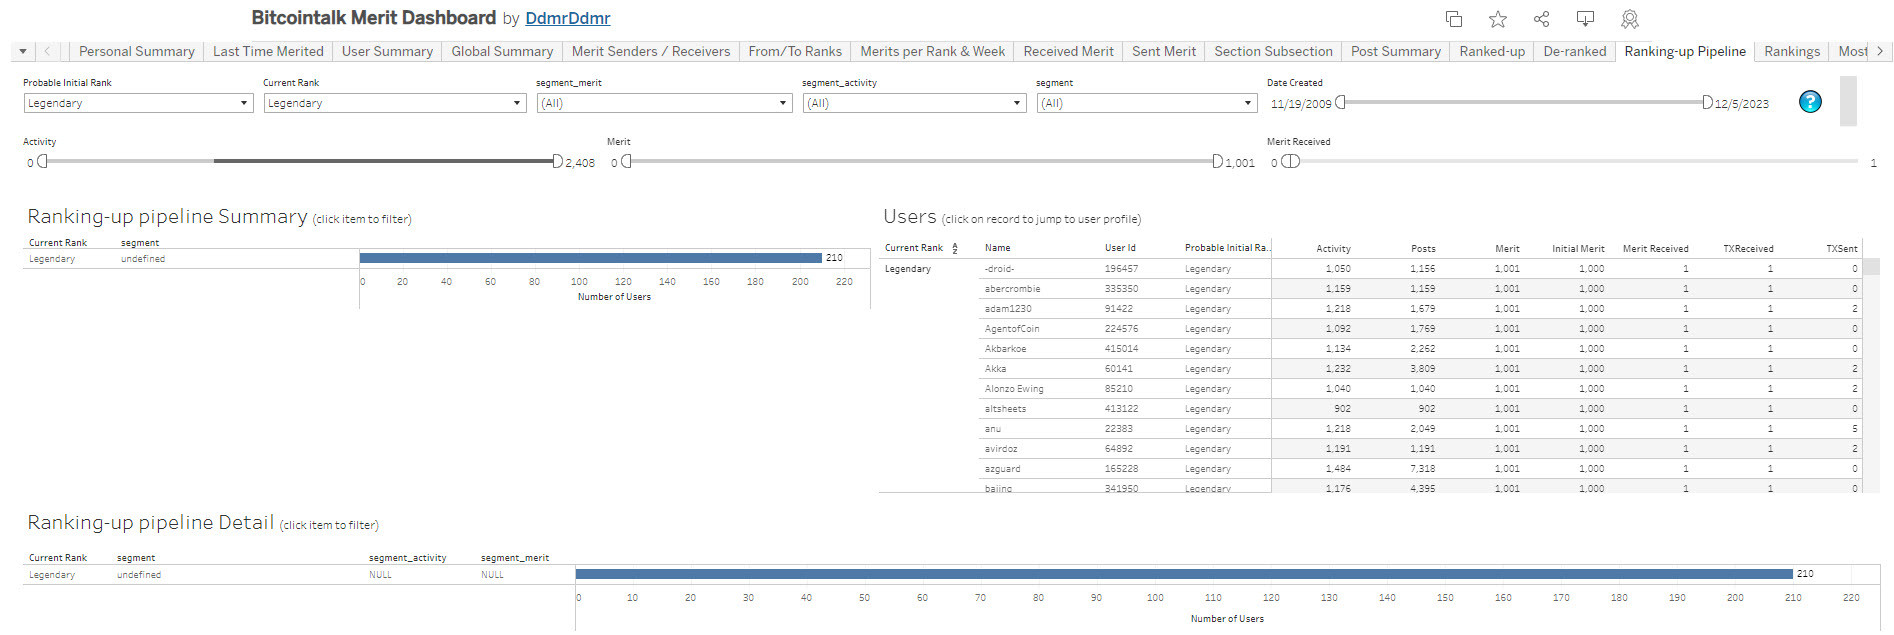Open user anu record
Image resolution: width=1894 pixels, height=635 pixels.
1420,429
